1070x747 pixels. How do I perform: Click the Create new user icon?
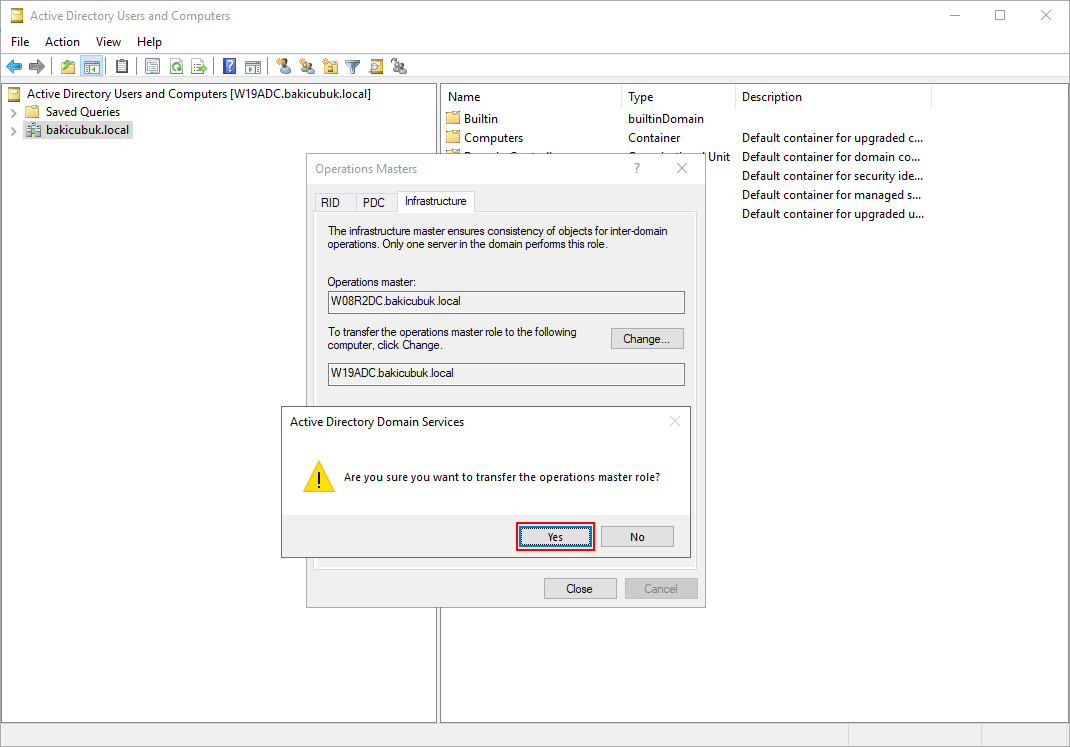(284, 67)
